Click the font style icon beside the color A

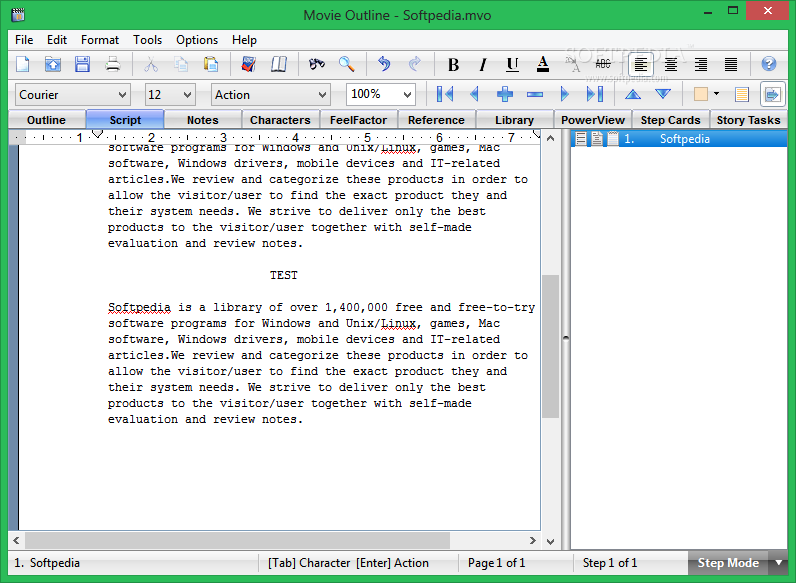573,64
